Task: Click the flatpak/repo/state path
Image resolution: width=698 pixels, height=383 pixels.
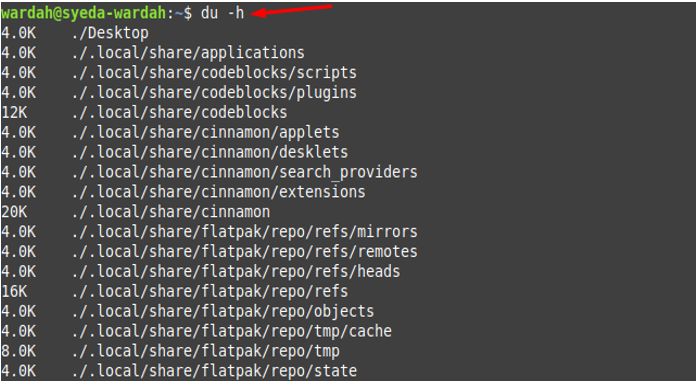Action: tap(214, 371)
